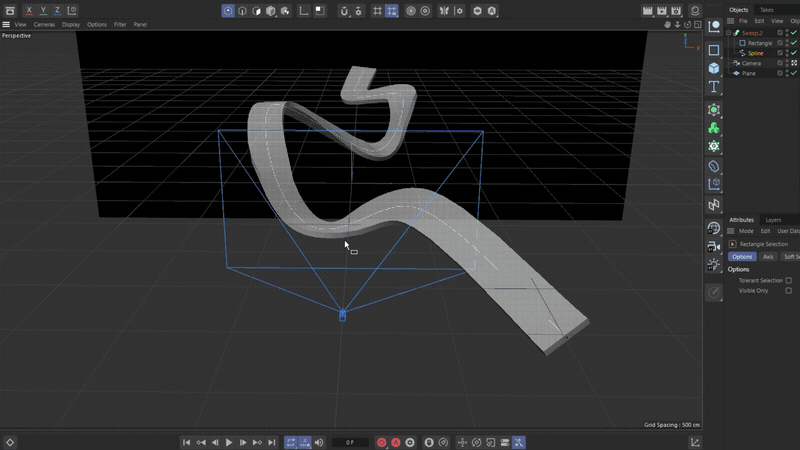Add a Rectangle spline primitive icon
This screenshot has height=450, width=800.
[714, 50]
